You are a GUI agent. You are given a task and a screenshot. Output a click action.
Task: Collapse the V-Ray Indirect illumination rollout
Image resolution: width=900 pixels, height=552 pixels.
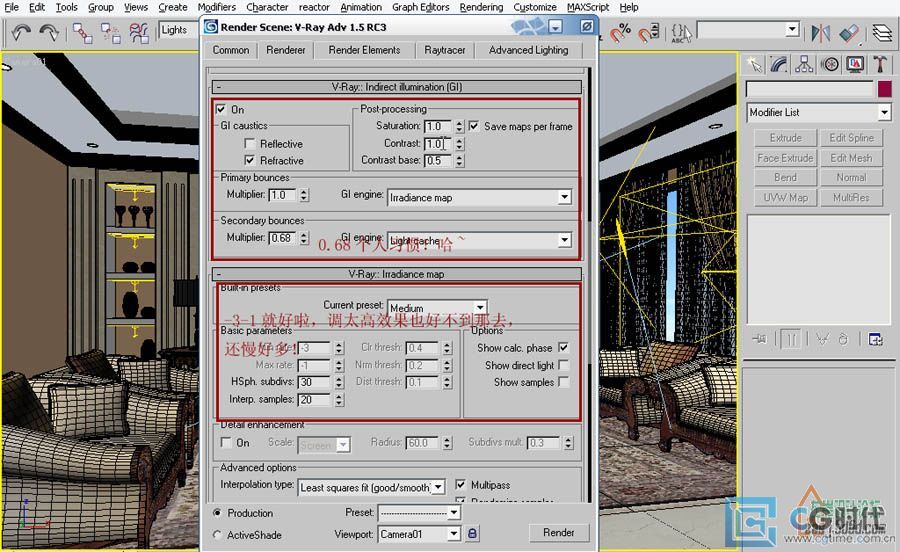397,87
